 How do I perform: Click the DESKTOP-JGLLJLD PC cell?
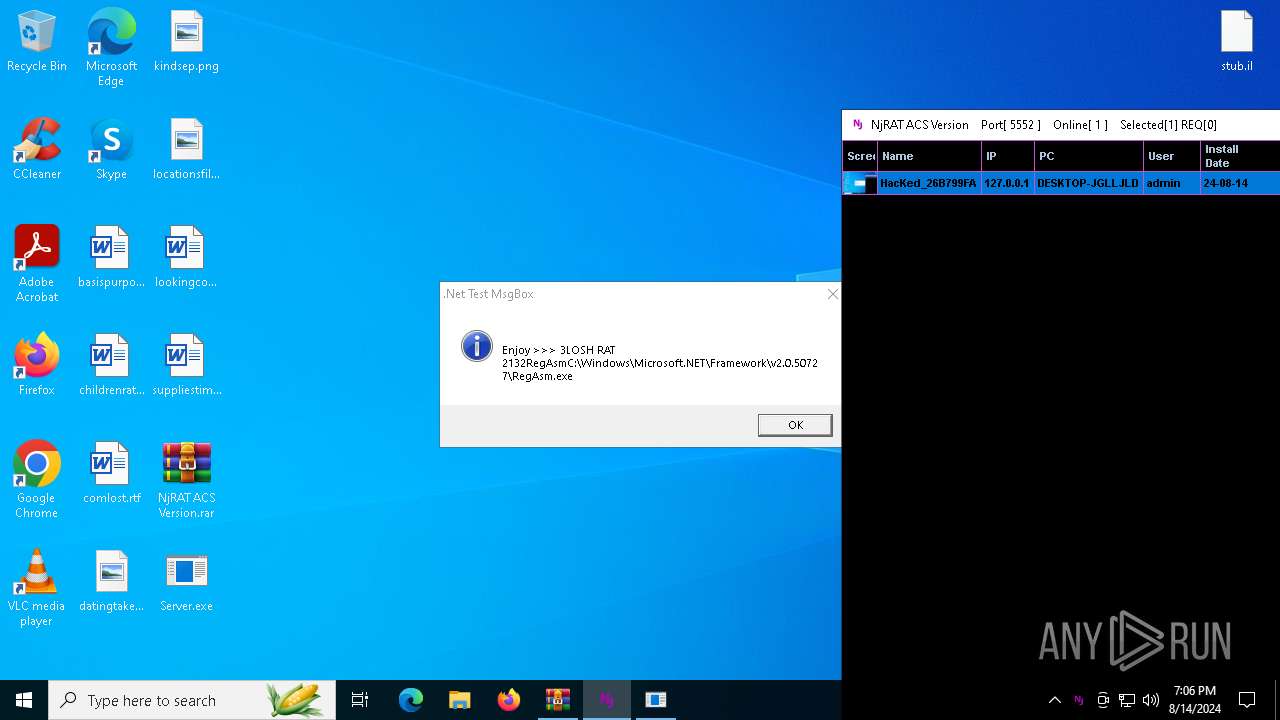click(x=1088, y=183)
